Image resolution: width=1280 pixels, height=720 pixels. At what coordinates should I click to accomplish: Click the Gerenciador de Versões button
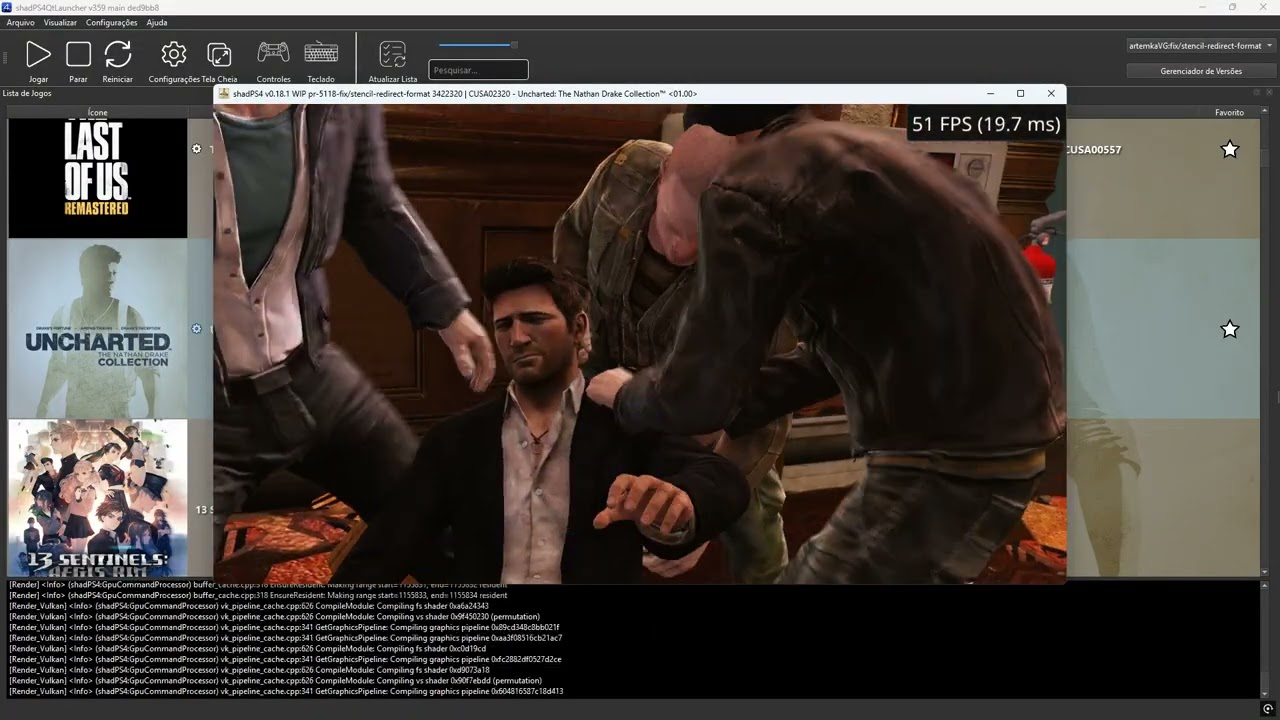tap(1200, 71)
